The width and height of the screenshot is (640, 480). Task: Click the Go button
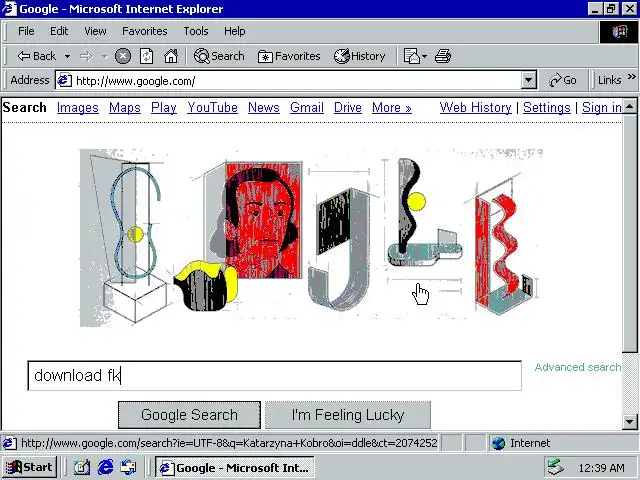[x=562, y=80]
